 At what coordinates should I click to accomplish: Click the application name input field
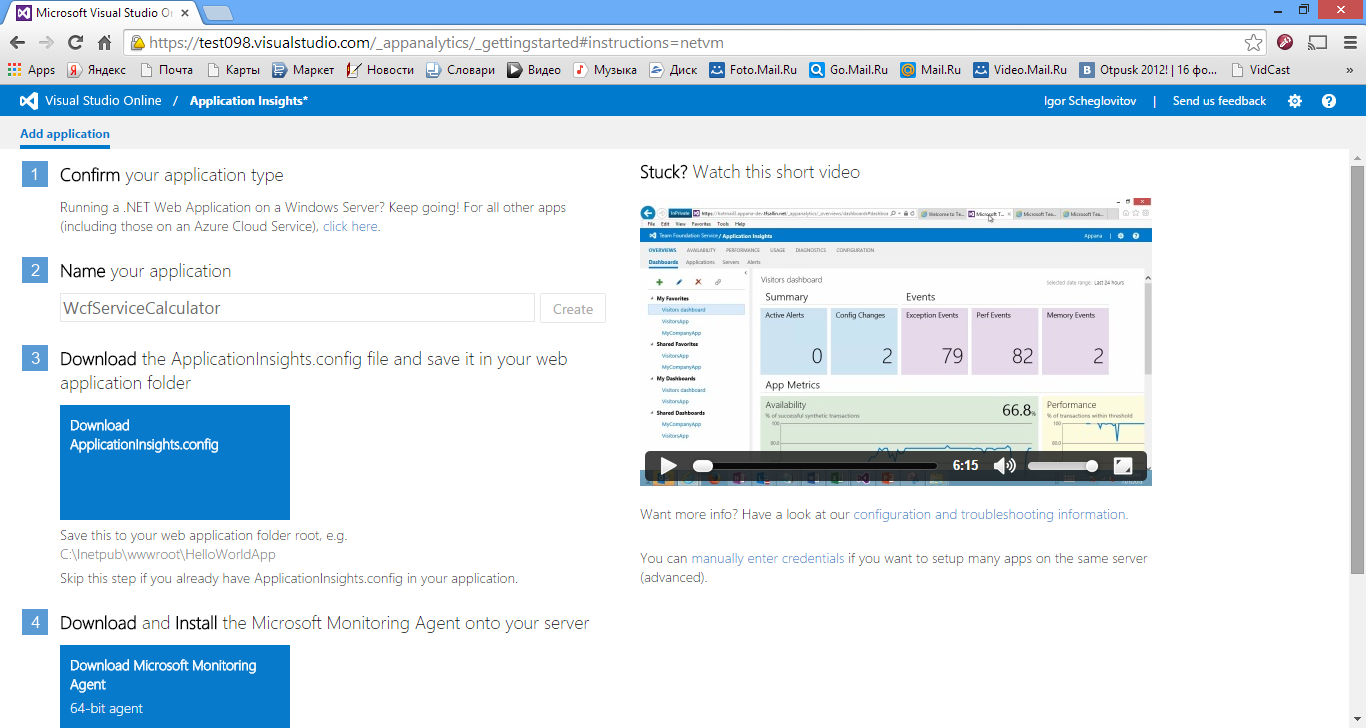coord(297,308)
